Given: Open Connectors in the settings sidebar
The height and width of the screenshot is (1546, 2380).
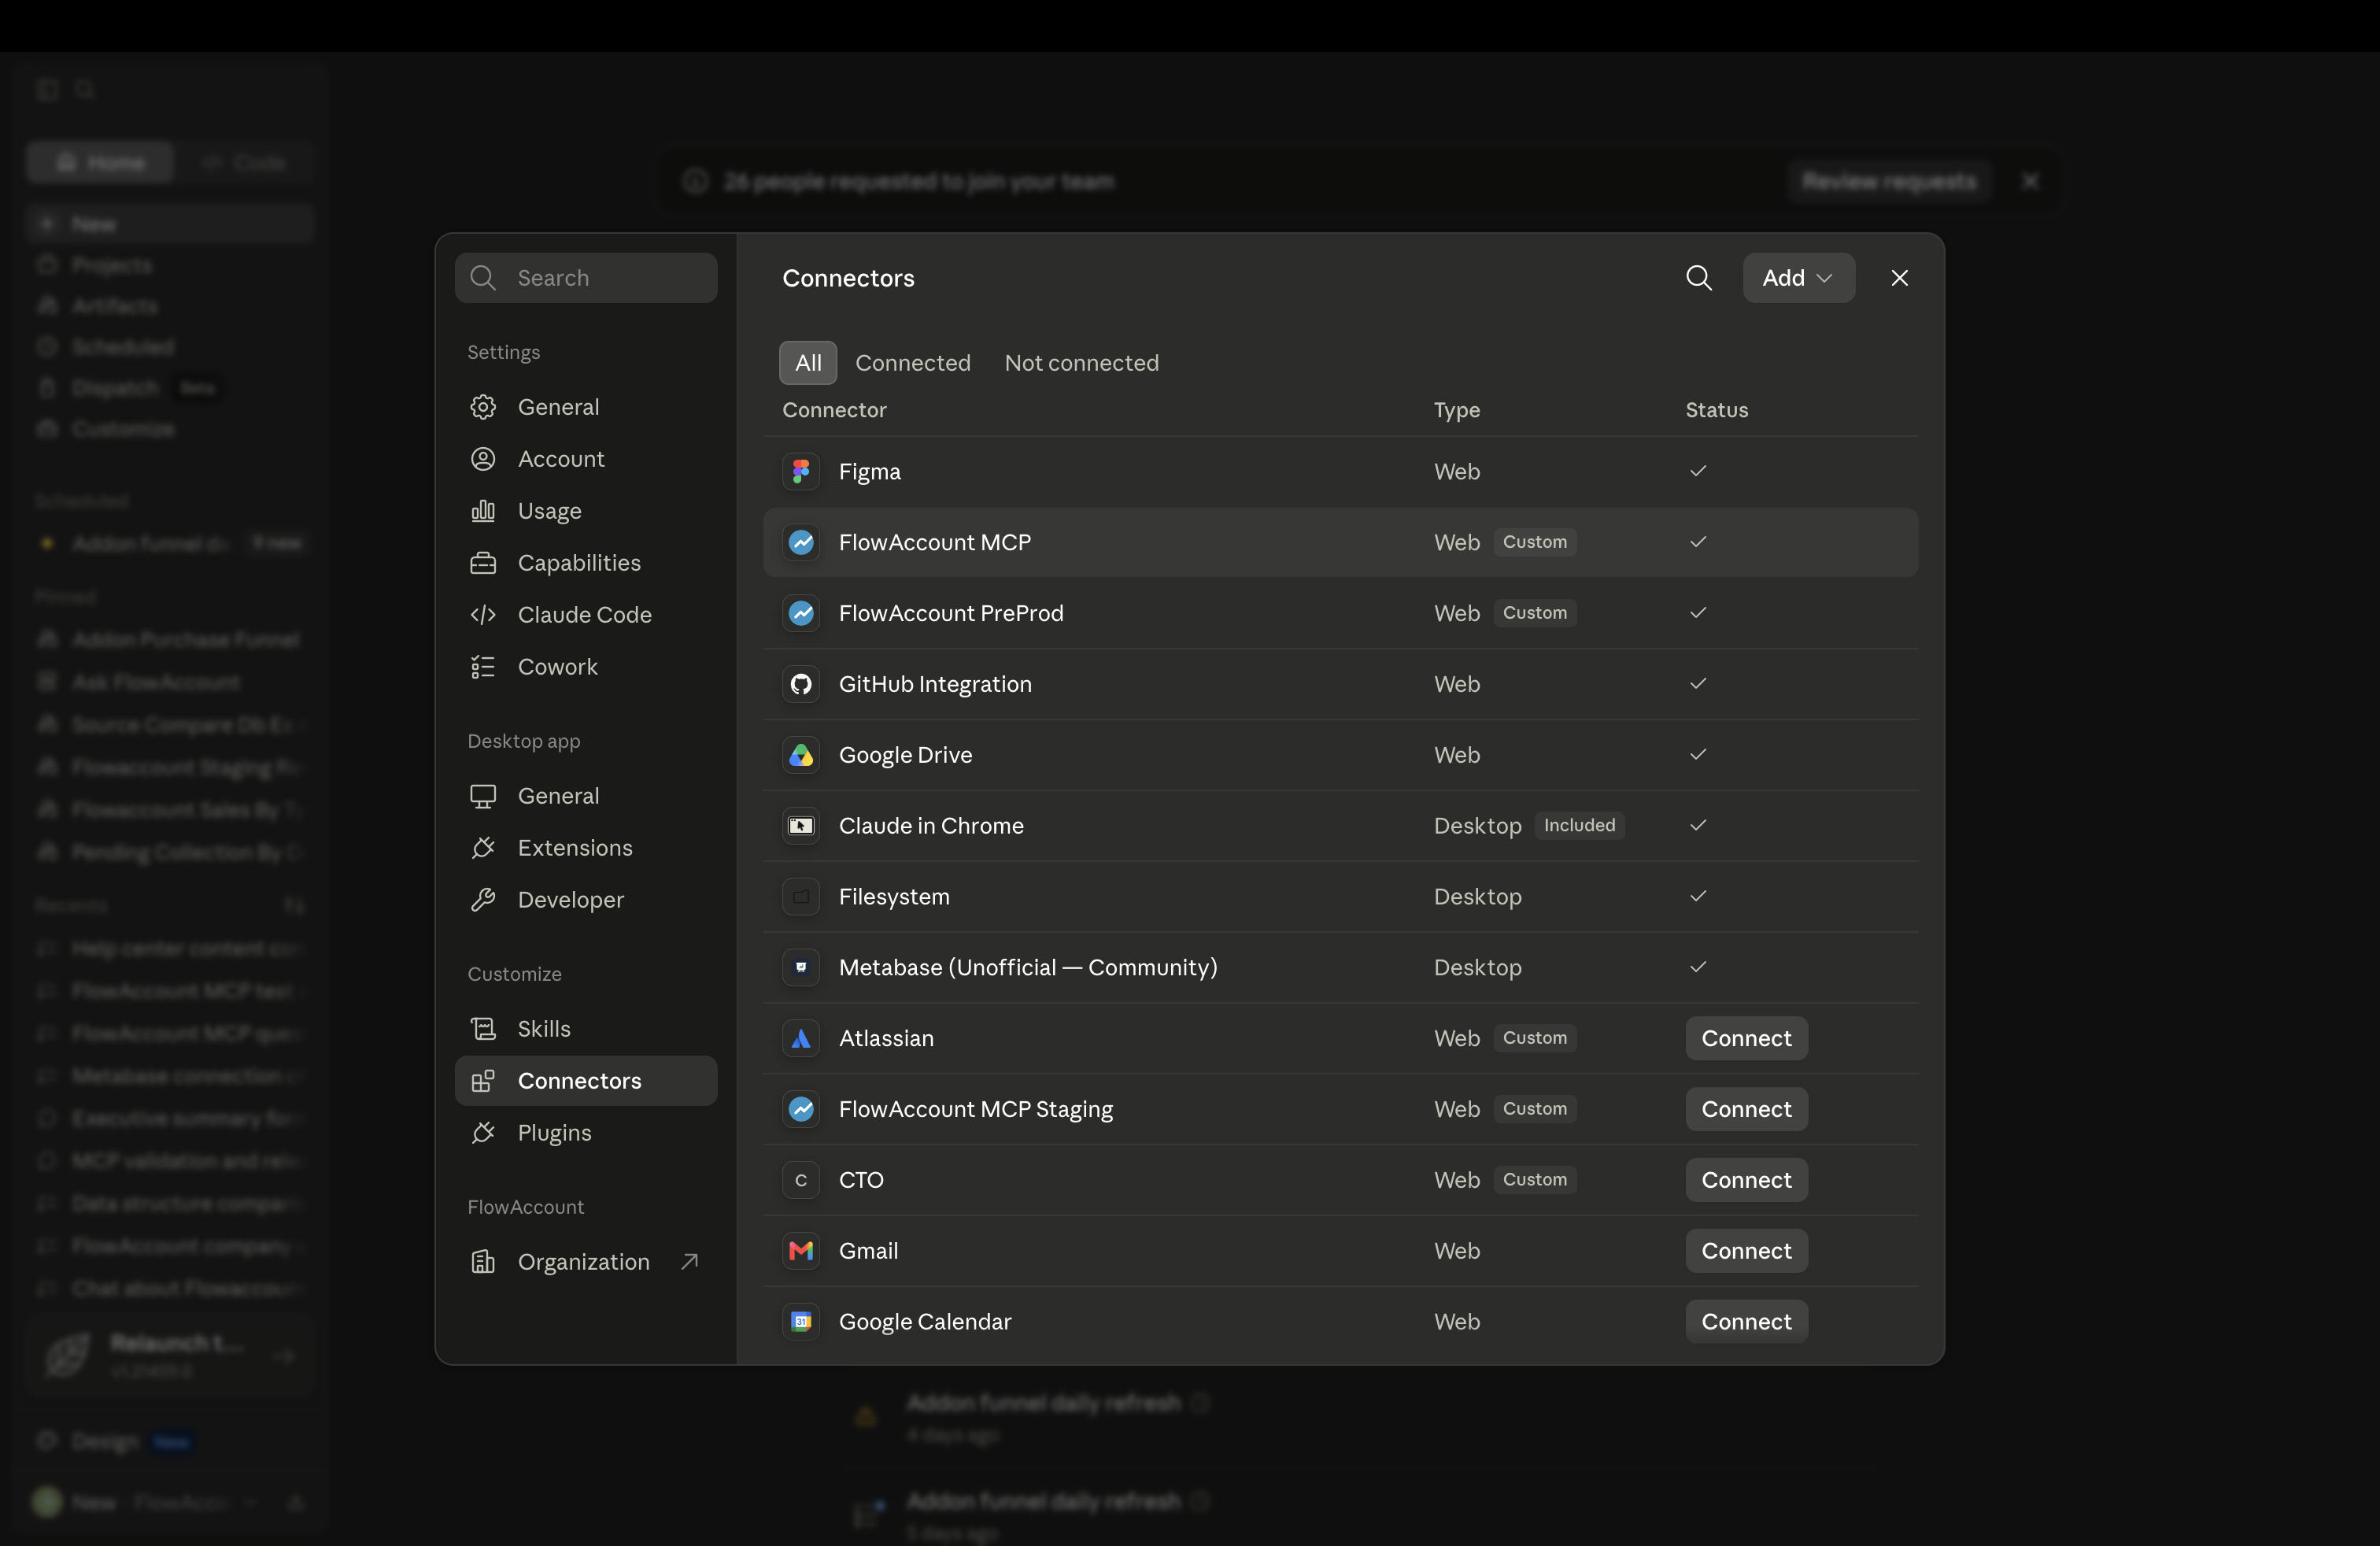Looking at the screenshot, I should 586,1081.
